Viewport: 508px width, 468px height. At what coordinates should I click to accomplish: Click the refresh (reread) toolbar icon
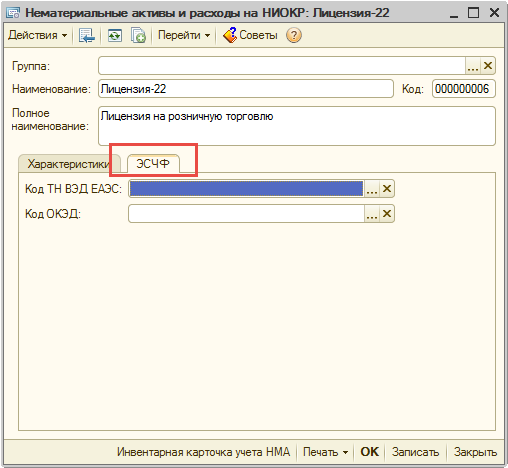(x=115, y=35)
